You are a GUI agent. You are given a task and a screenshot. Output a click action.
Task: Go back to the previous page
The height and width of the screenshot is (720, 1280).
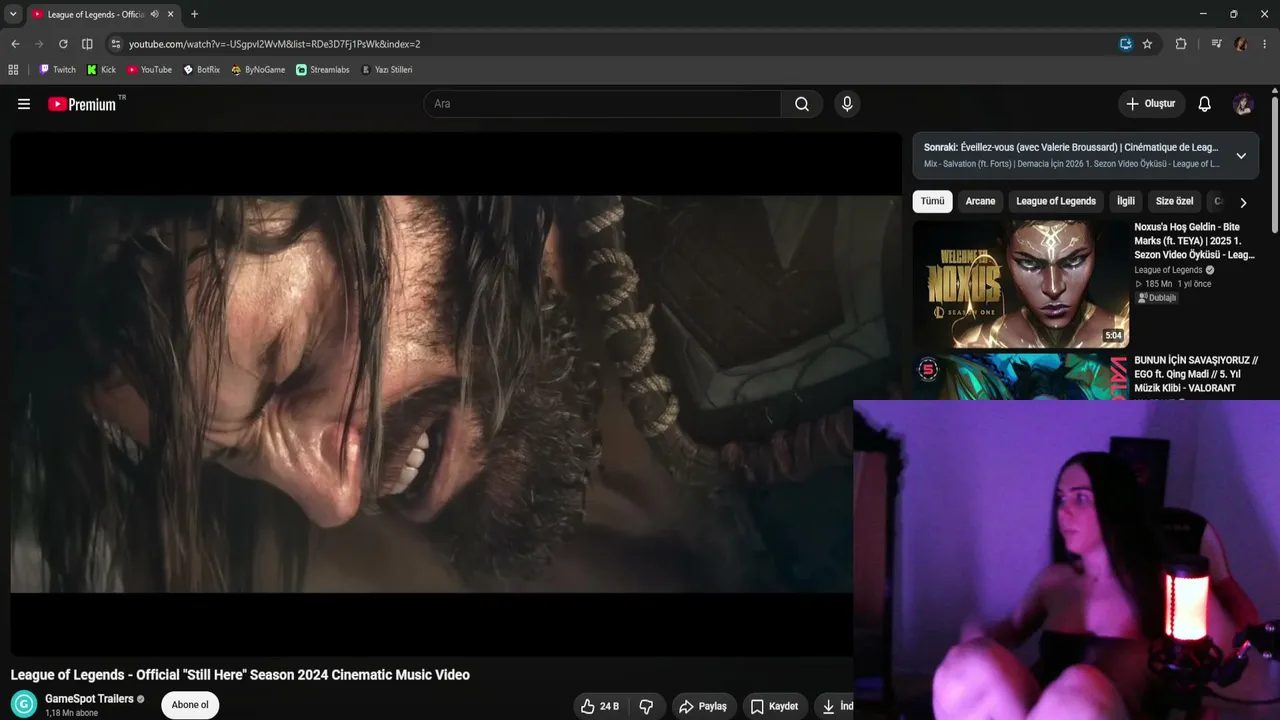(x=15, y=44)
